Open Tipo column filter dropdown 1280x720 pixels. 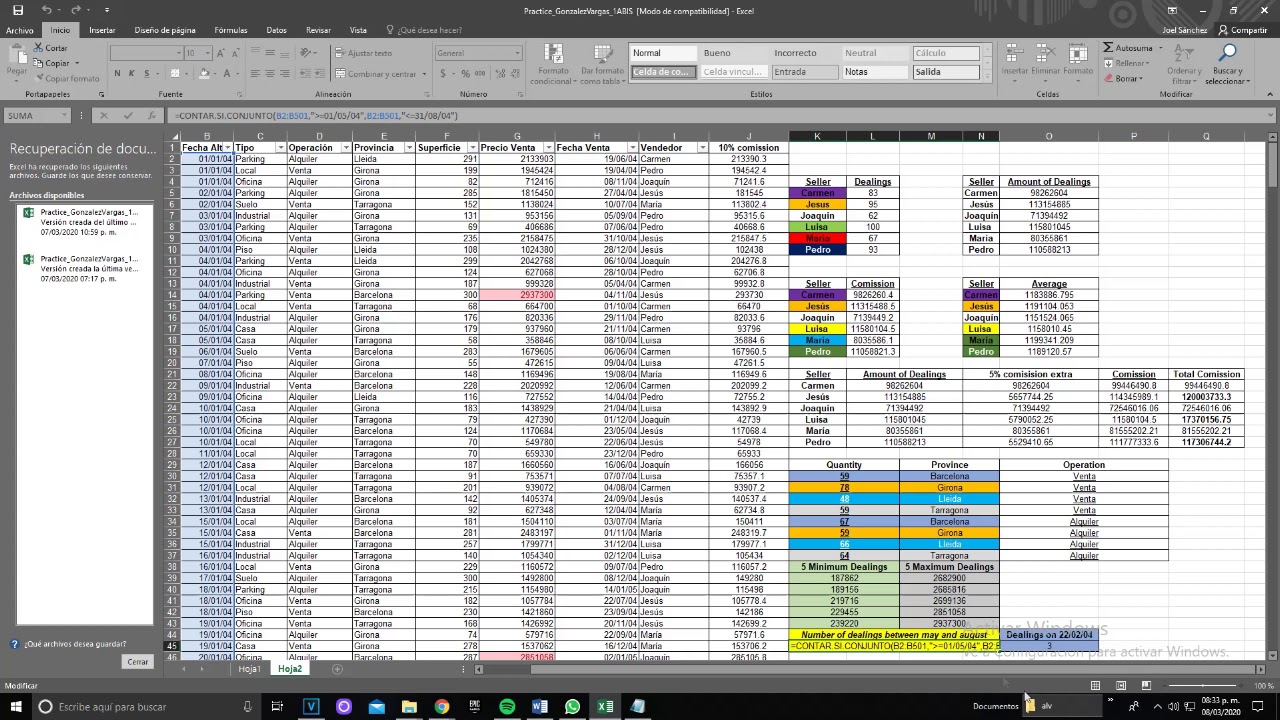tap(279, 148)
